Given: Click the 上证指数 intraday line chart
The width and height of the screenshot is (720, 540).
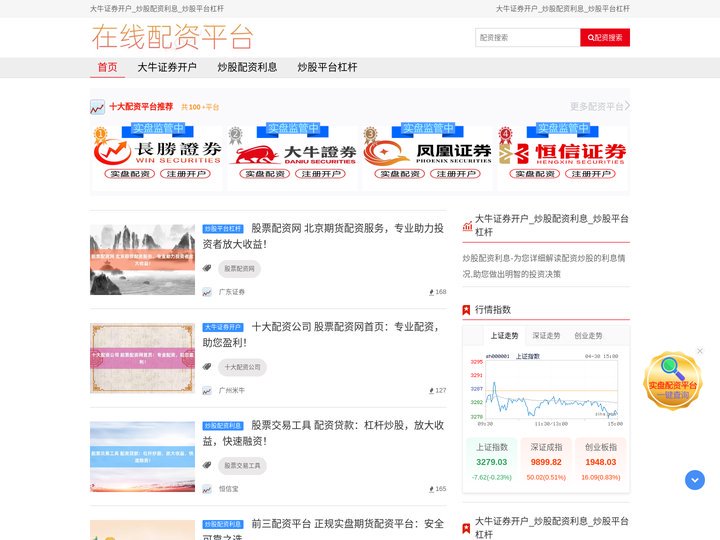Looking at the screenshot, I should coord(546,390).
